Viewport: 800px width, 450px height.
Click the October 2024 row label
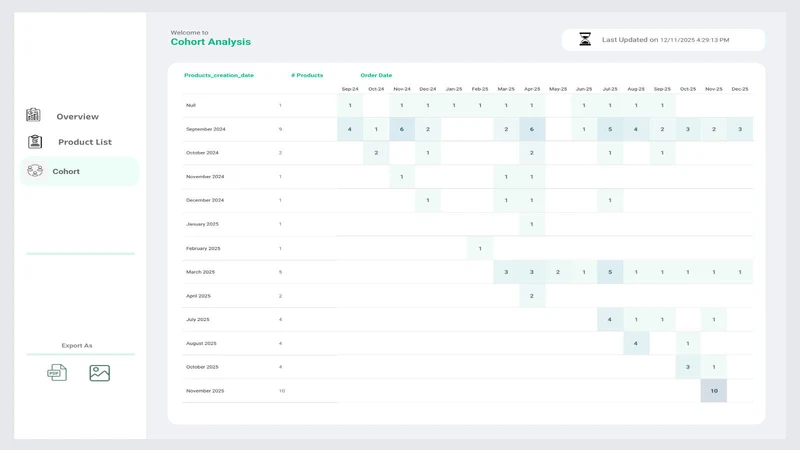tap(202, 153)
